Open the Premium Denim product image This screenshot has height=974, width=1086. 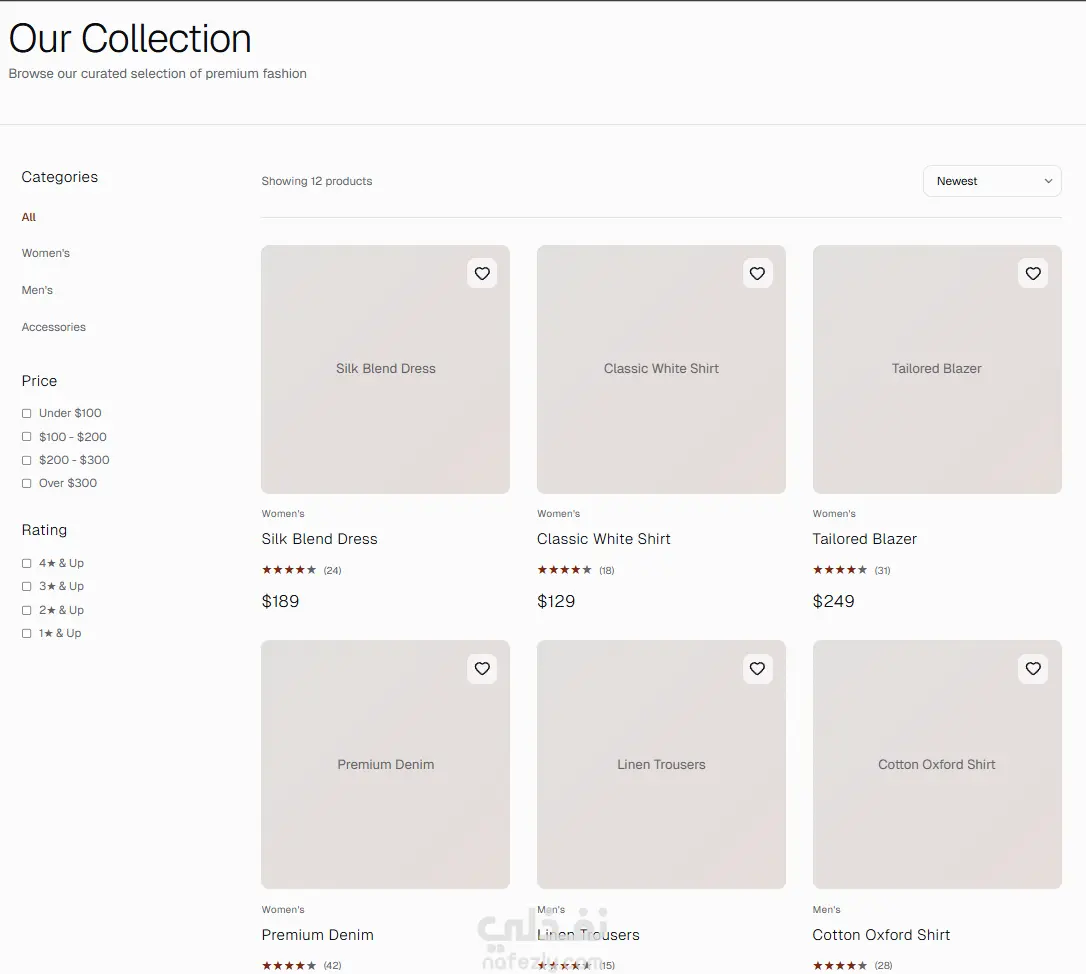click(386, 765)
